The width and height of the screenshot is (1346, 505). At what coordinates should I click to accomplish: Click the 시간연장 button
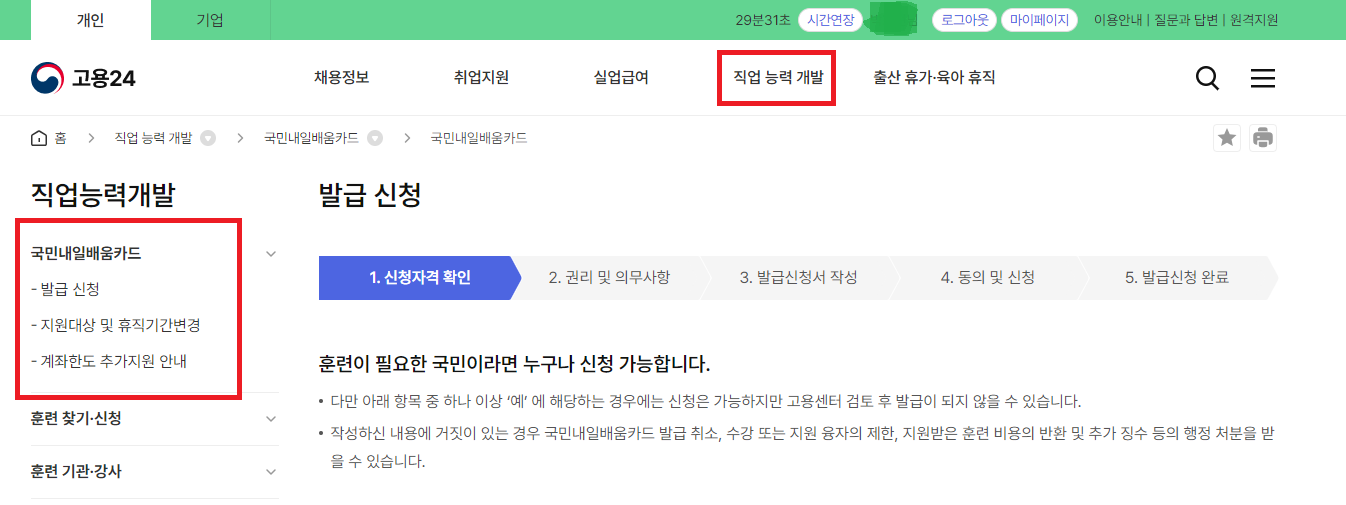click(x=830, y=20)
